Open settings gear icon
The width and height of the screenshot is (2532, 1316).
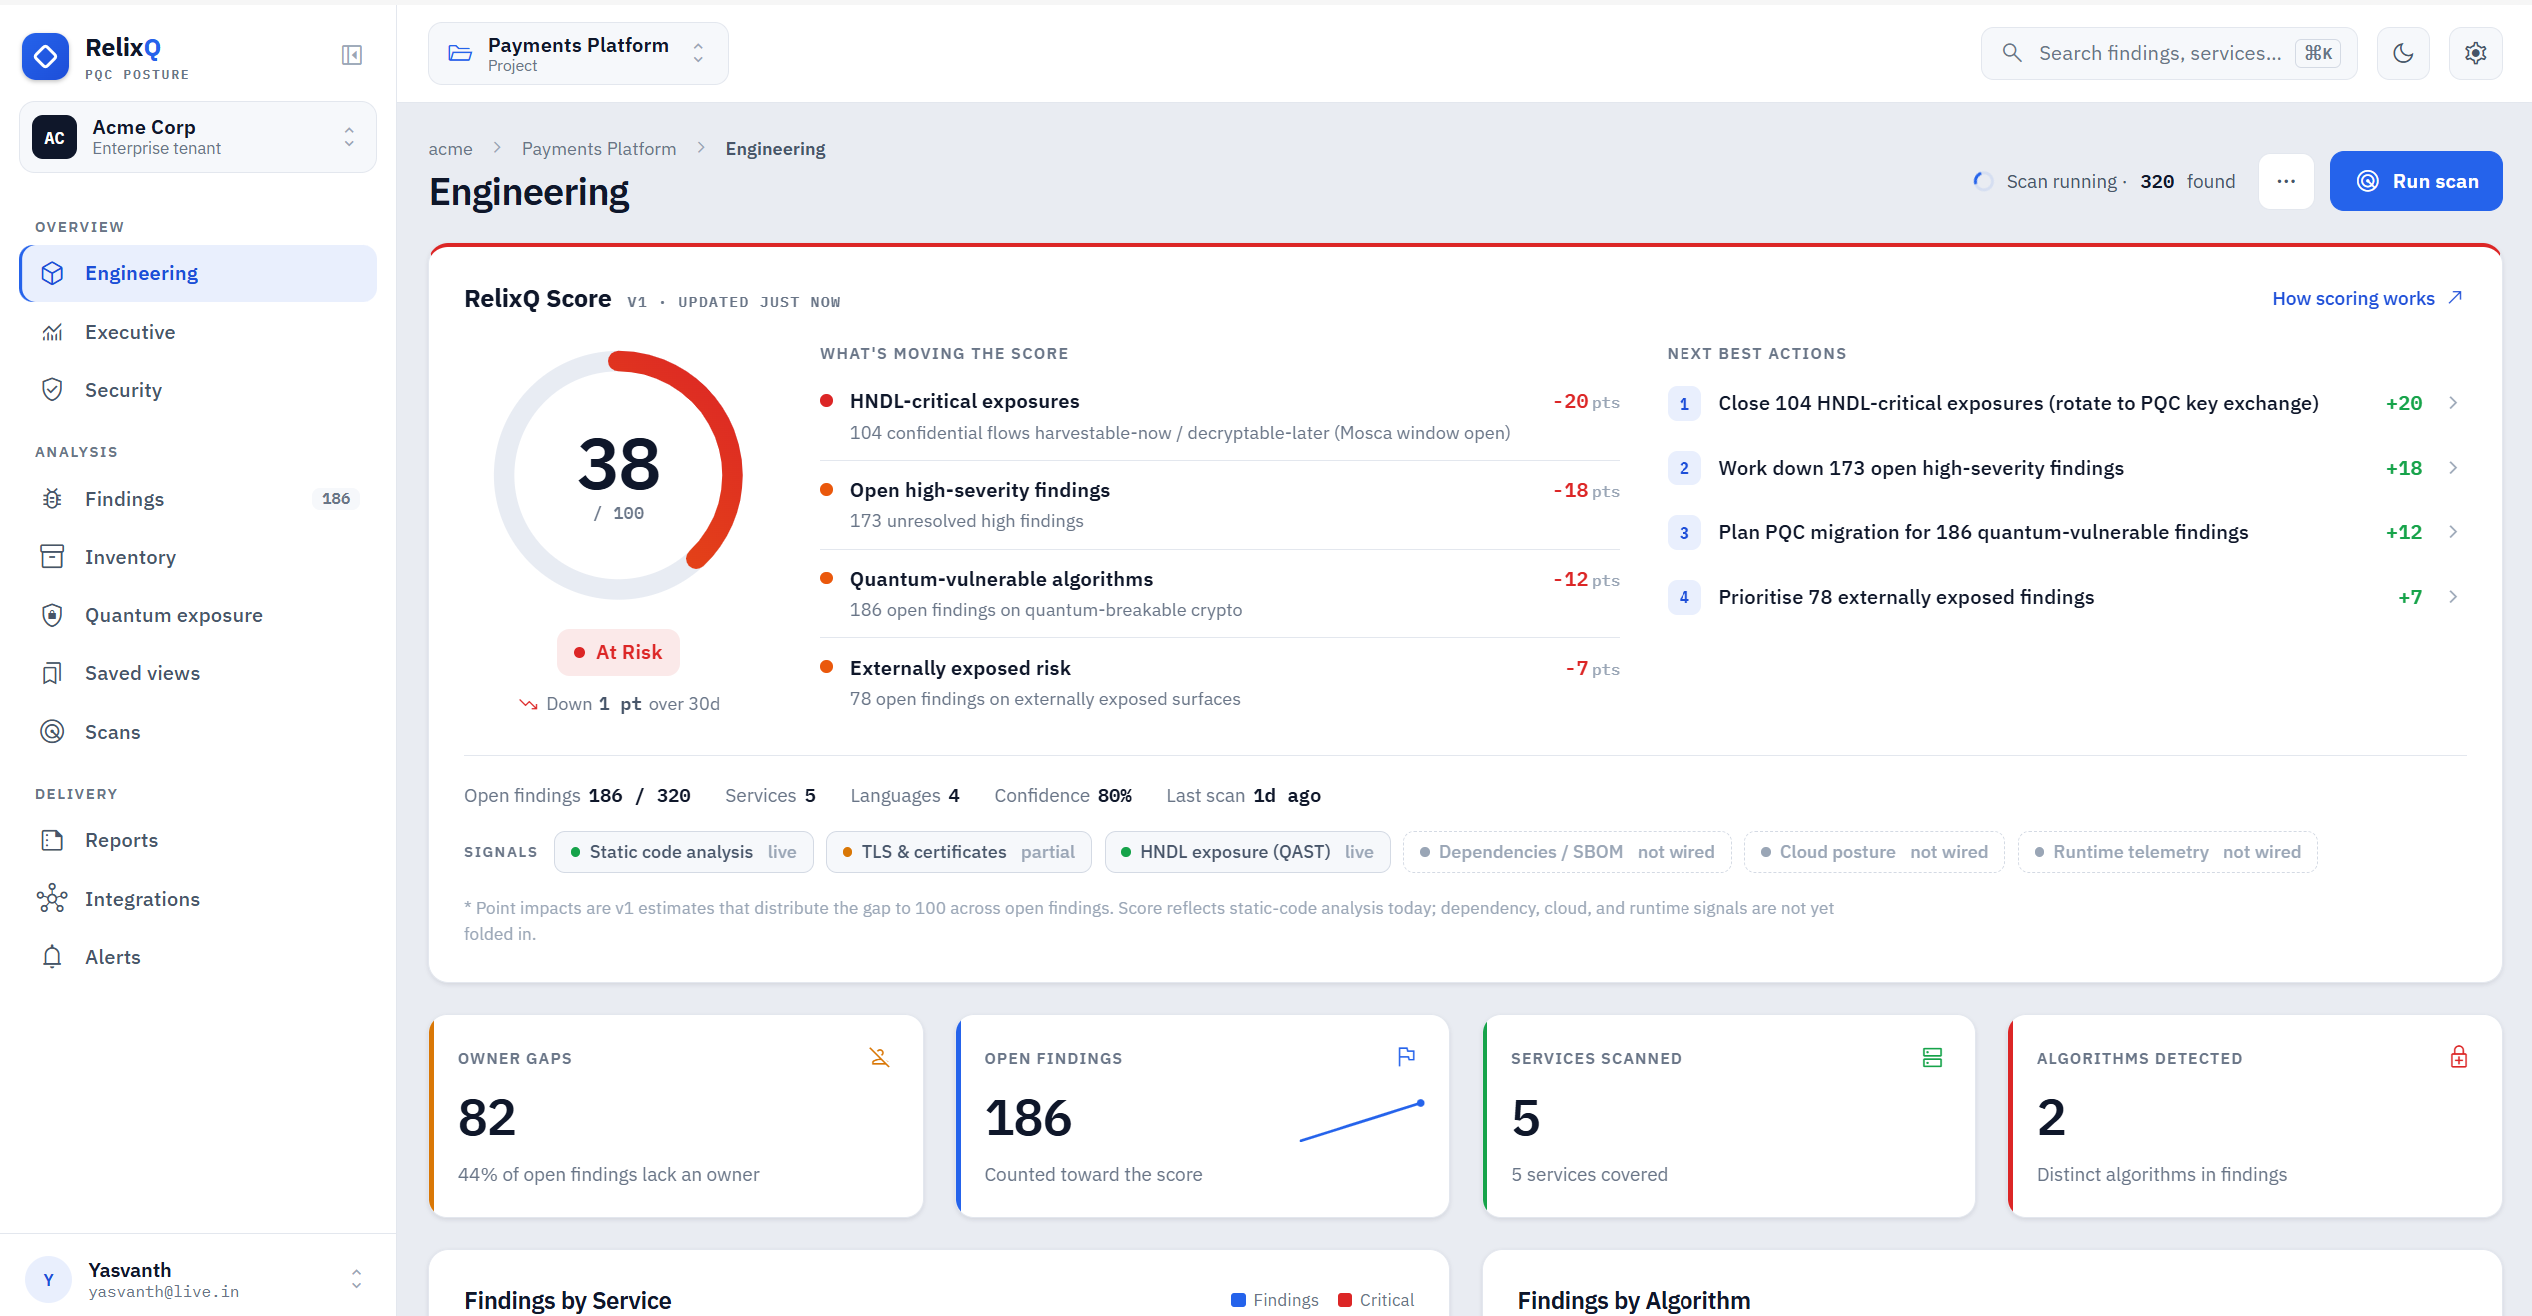[x=2475, y=53]
